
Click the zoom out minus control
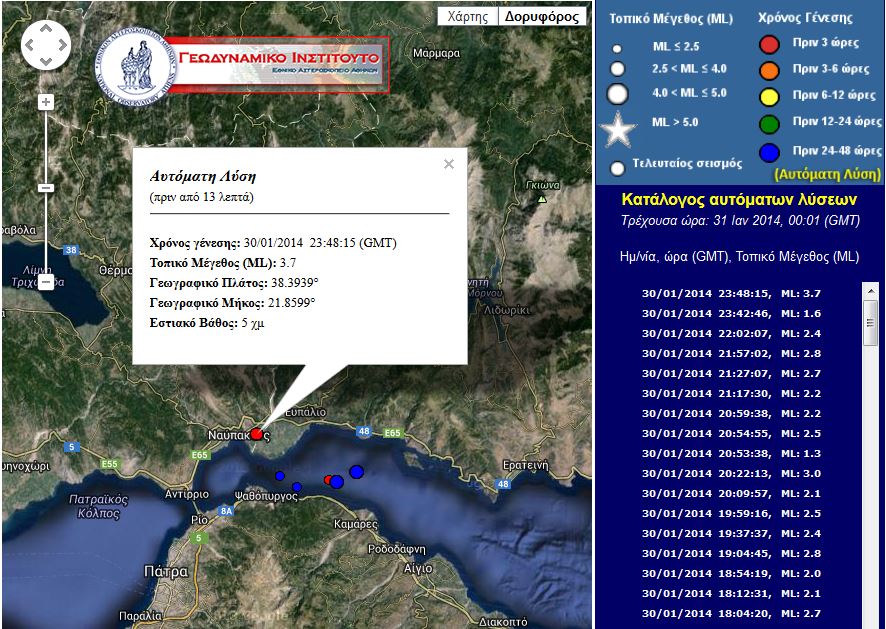[x=44, y=283]
